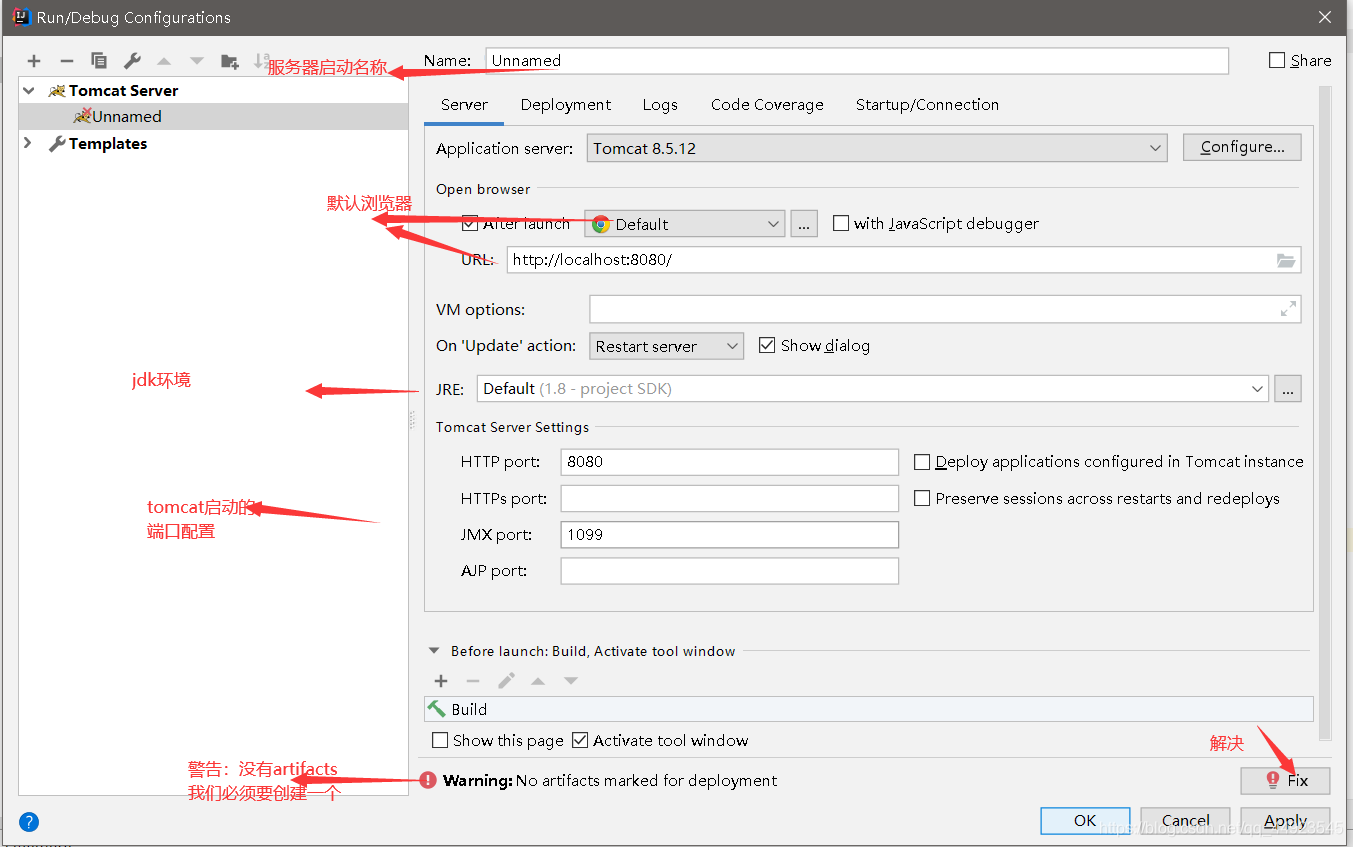The image size is (1353, 847).
Task: Click JMX port field 1099
Action: [730, 534]
